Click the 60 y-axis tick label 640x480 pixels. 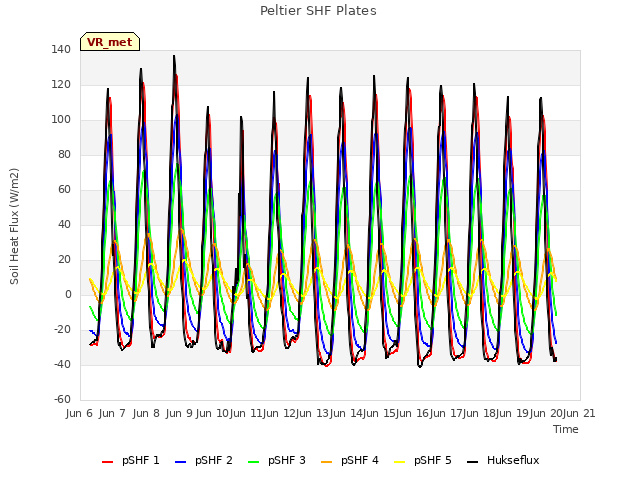(64, 190)
